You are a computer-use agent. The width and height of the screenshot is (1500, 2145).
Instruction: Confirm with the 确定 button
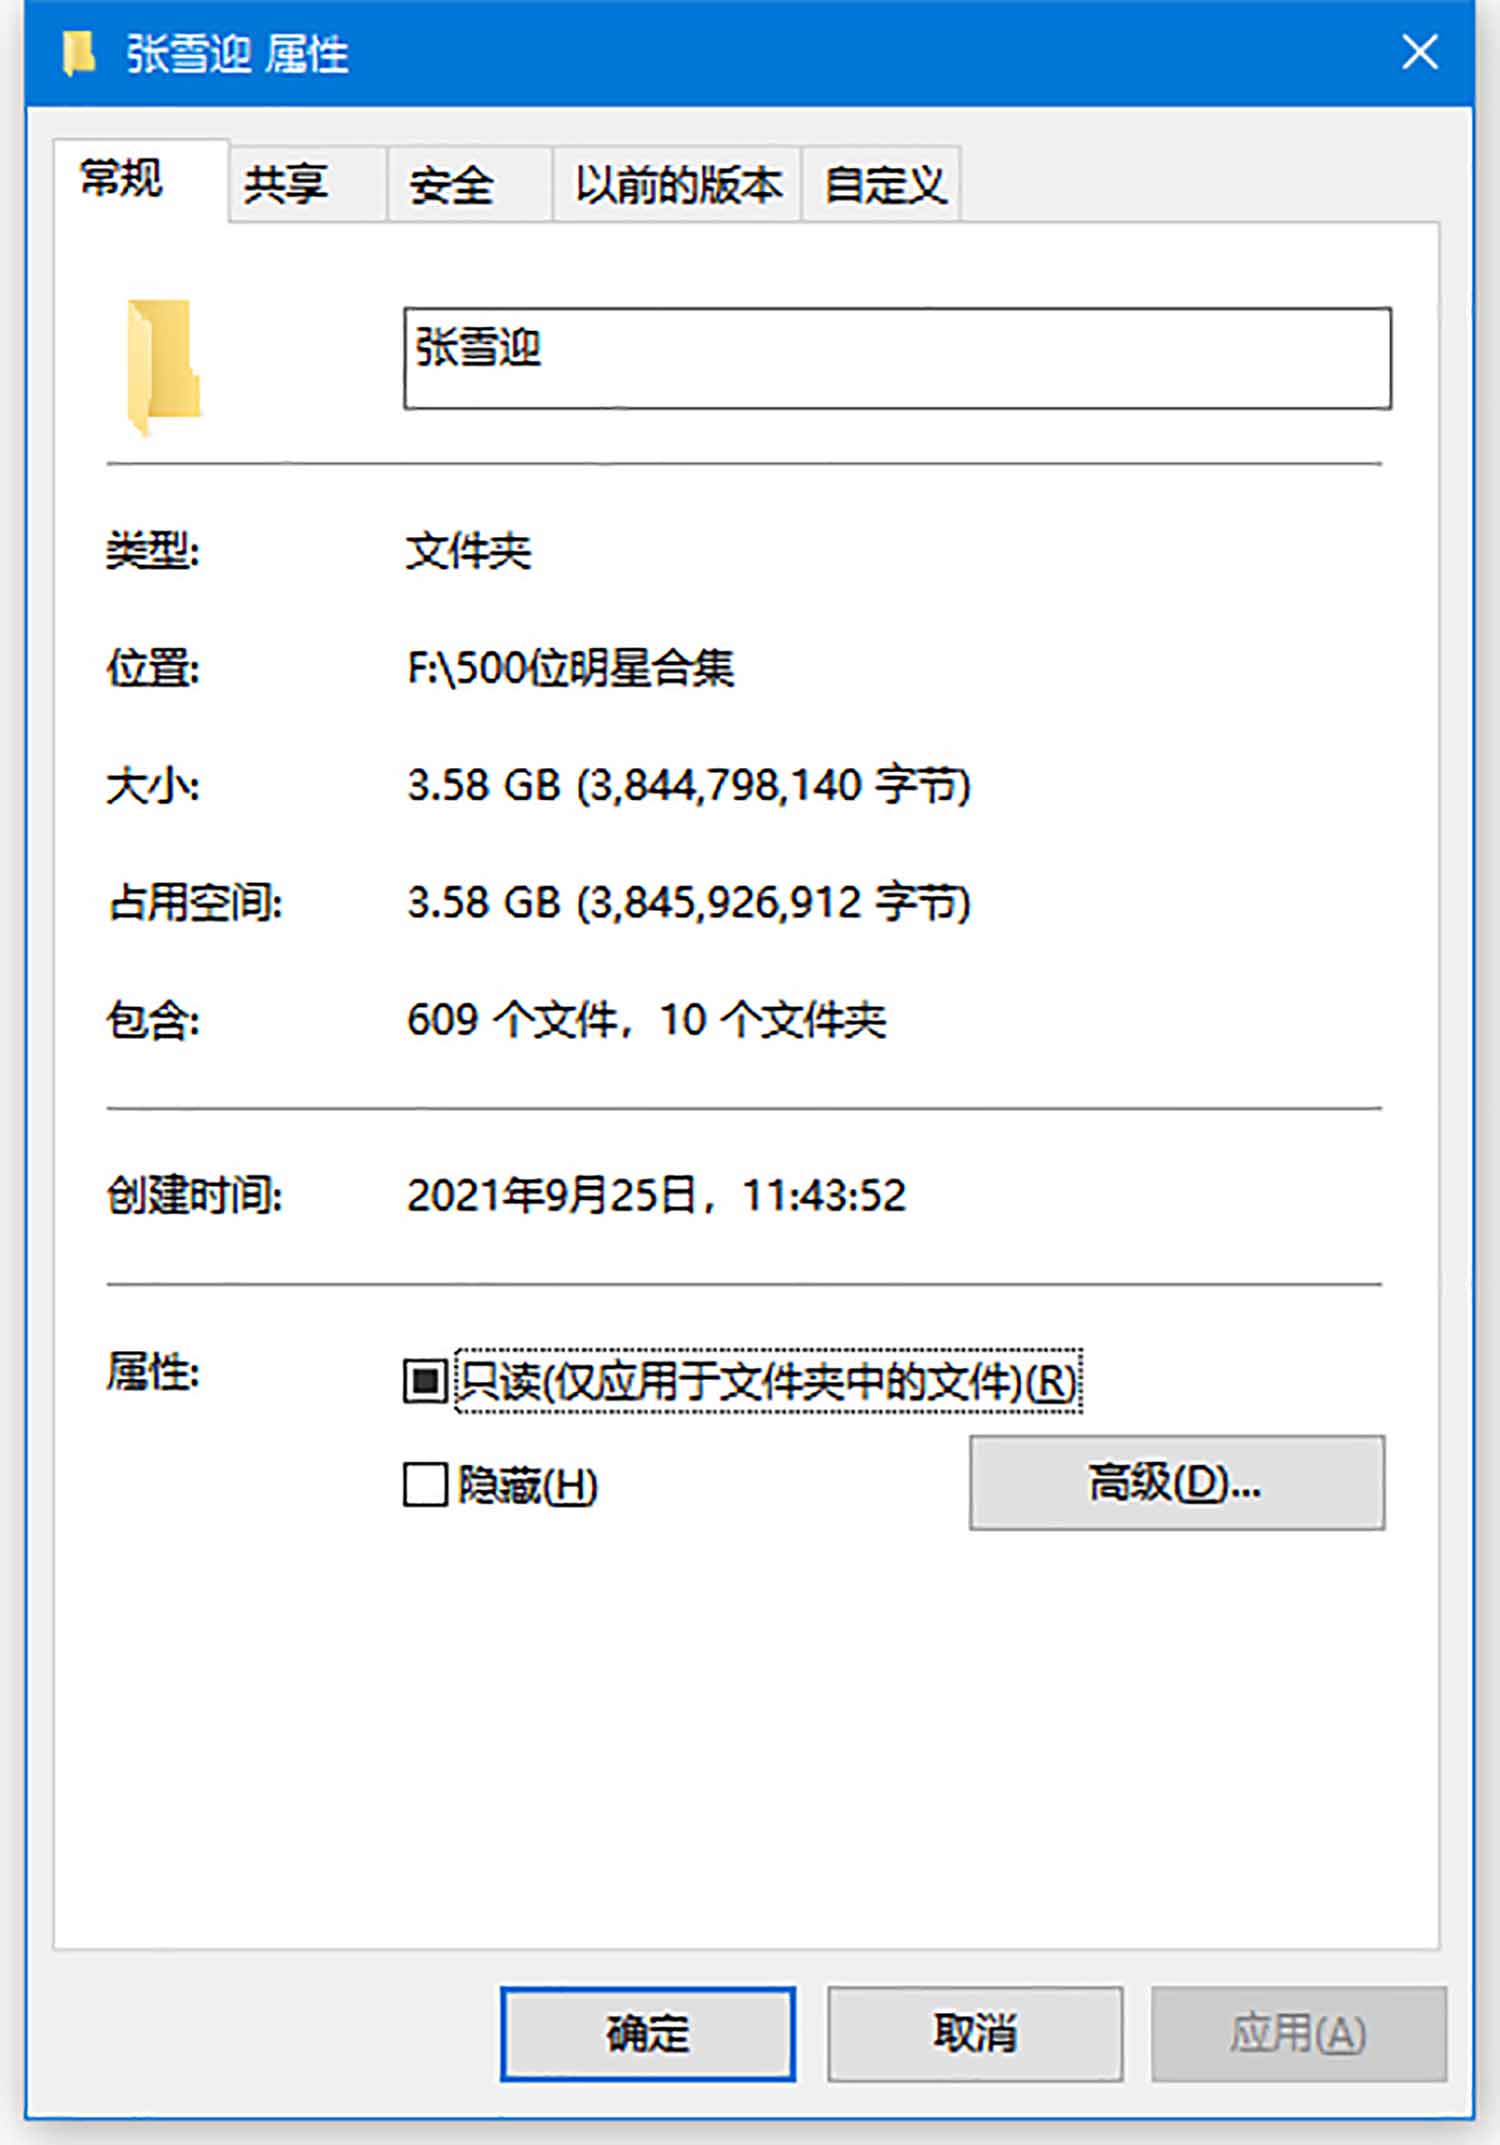(x=648, y=2034)
